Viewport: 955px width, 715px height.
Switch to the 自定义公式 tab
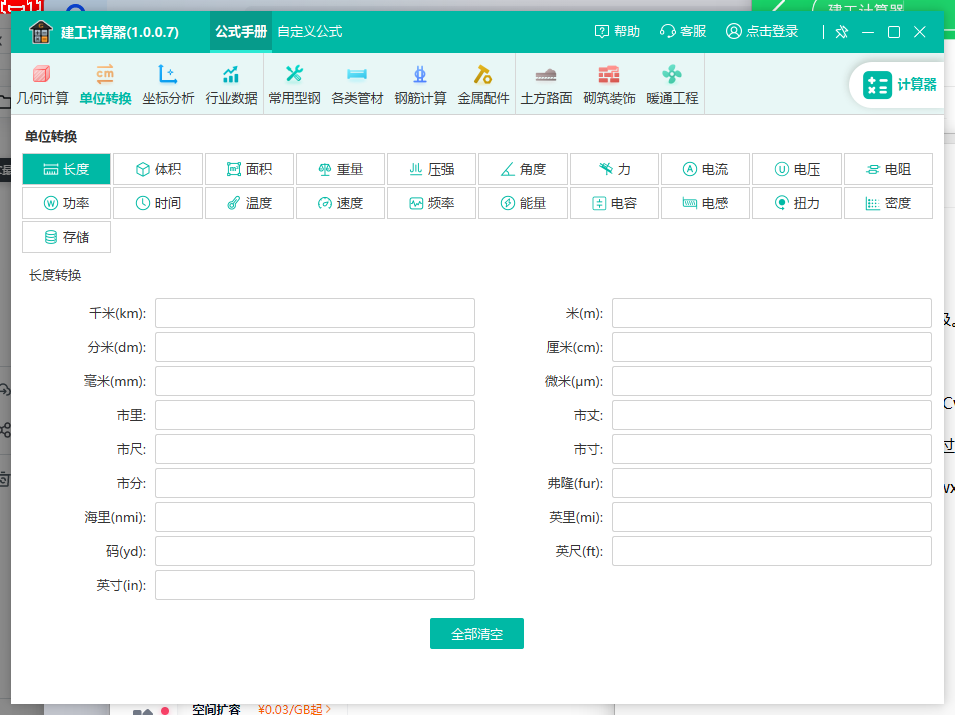point(309,31)
